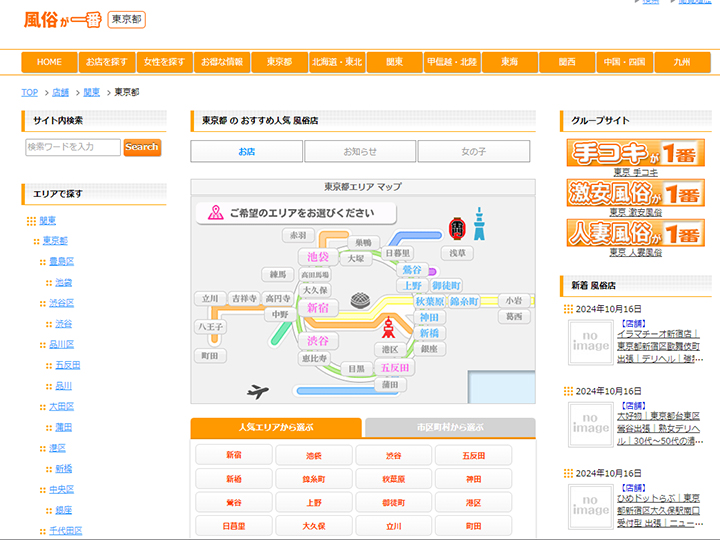Image resolution: width=720 pixels, height=540 pixels.
Task: Click the grid icon beside 関東
Action: click(31, 221)
